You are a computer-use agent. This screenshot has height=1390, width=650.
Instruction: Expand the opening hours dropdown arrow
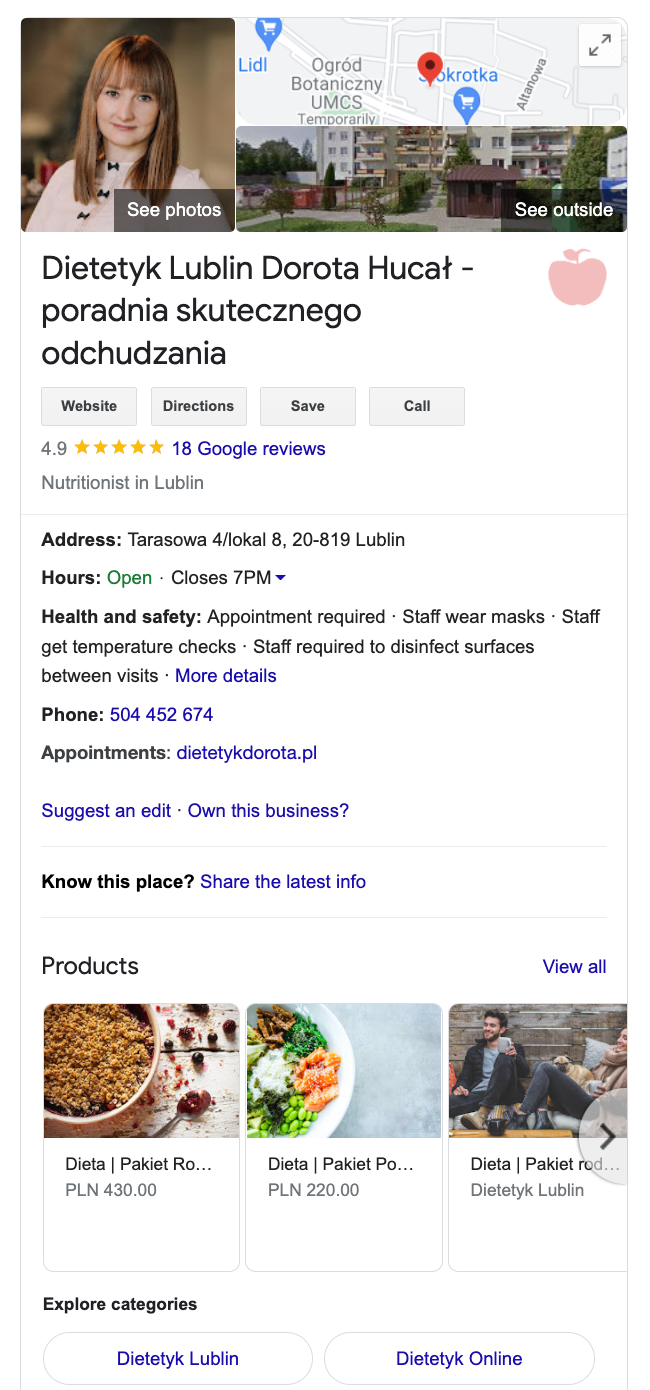click(x=281, y=578)
